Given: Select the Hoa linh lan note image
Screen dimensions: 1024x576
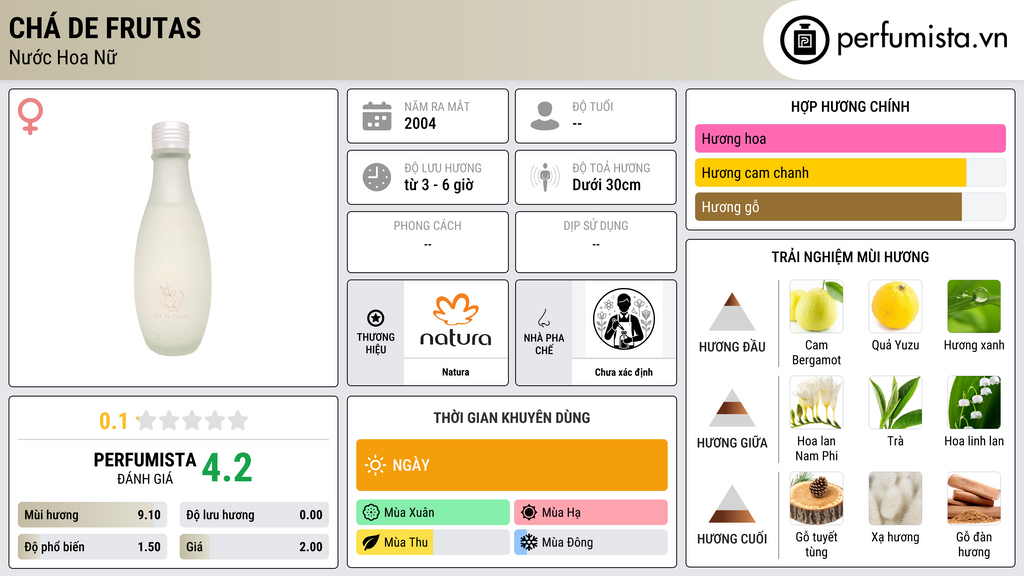Looking at the screenshot, I should [974, 402].
